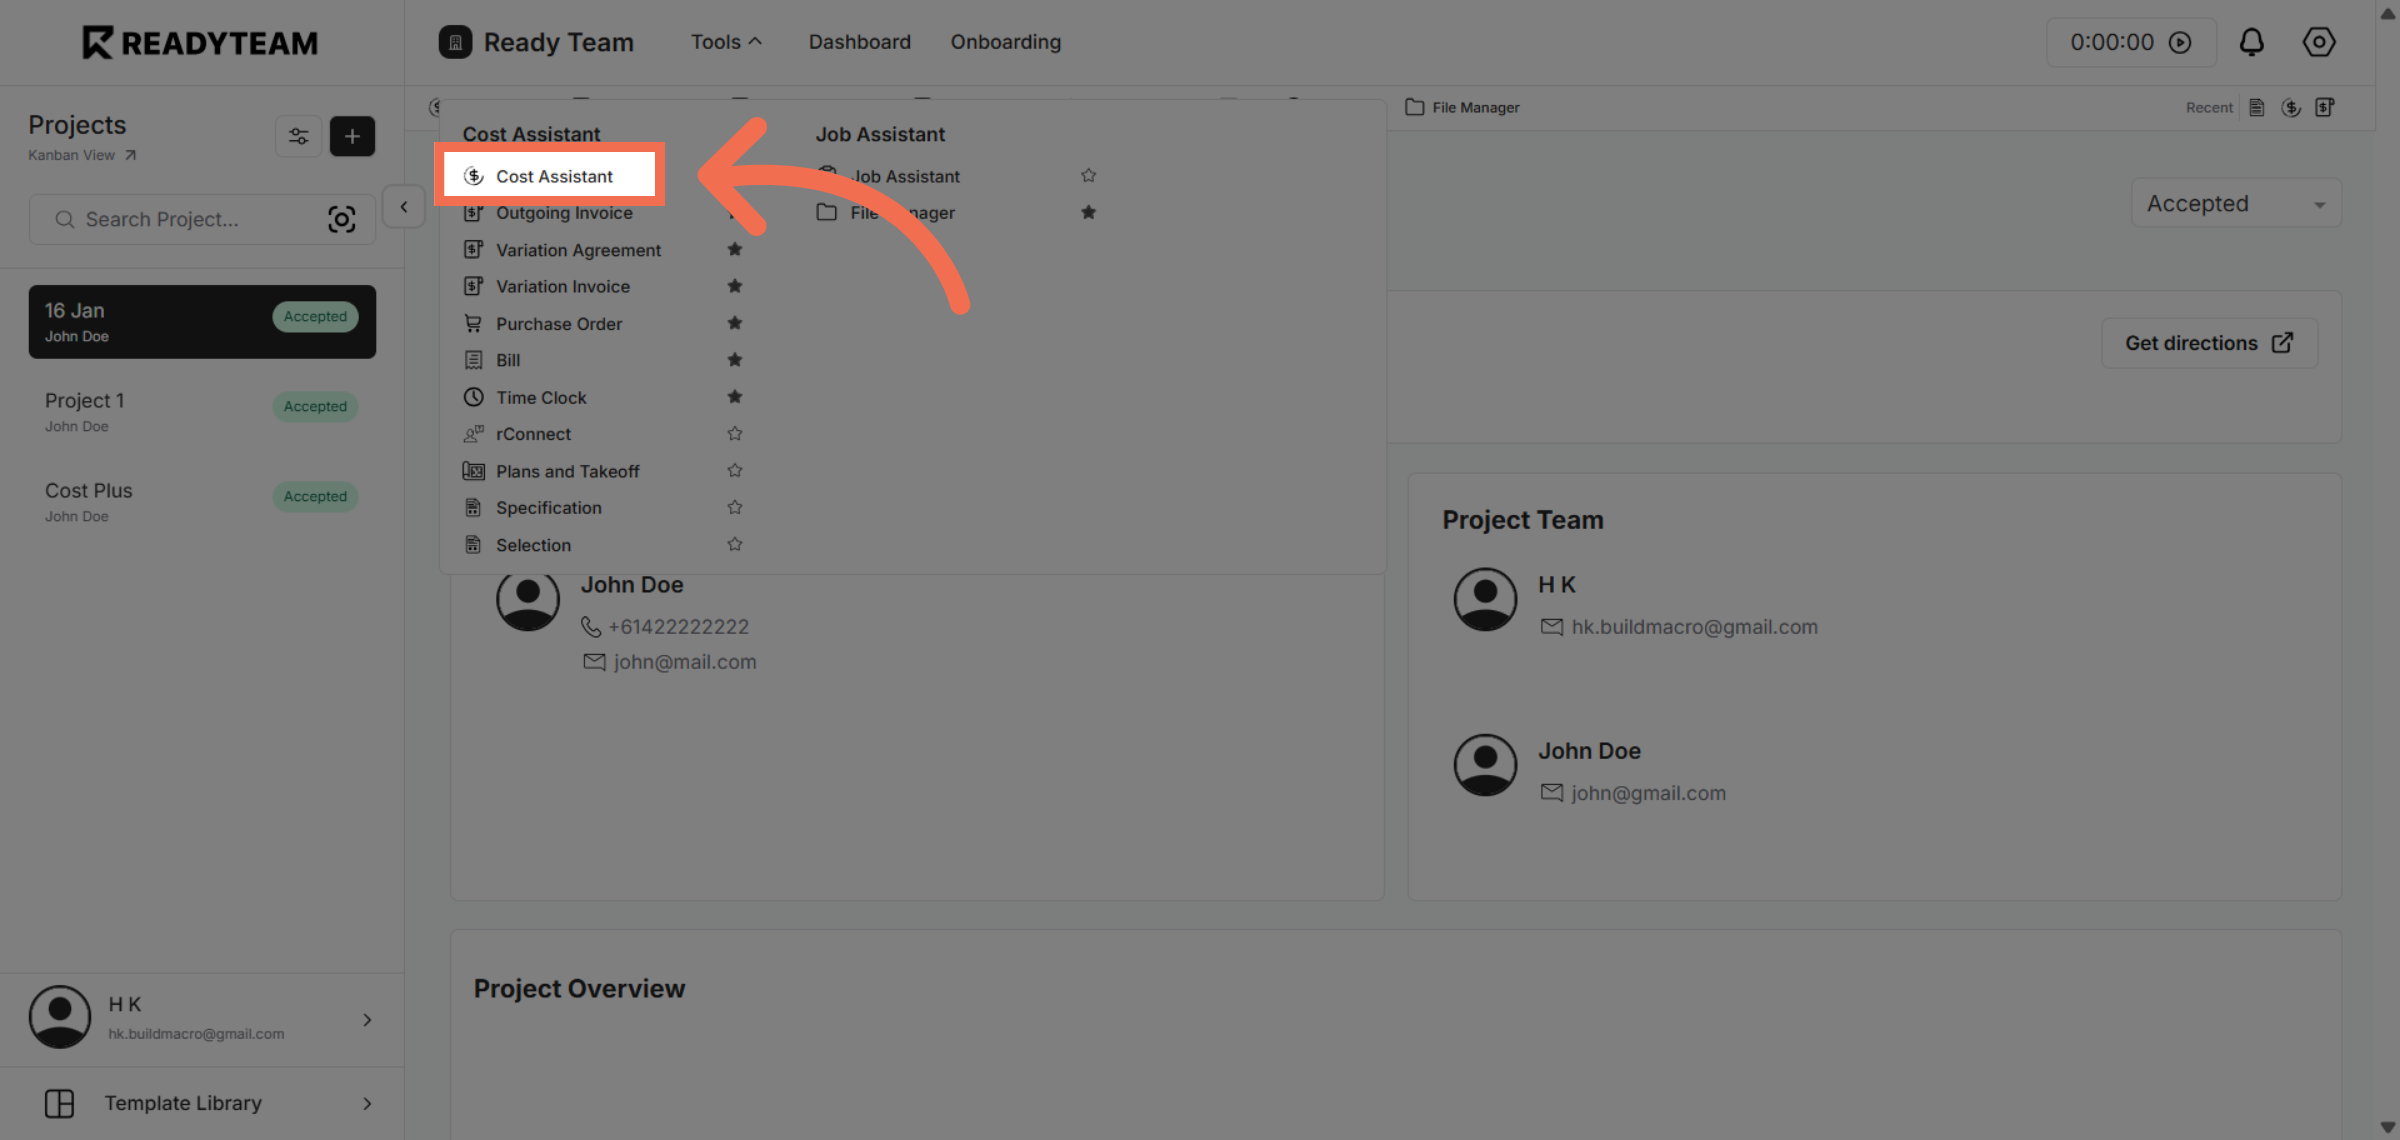Screen dimensions: 2400x1140
Task: Collapse the Tools menu dropdown
Action: click(726, 42)
